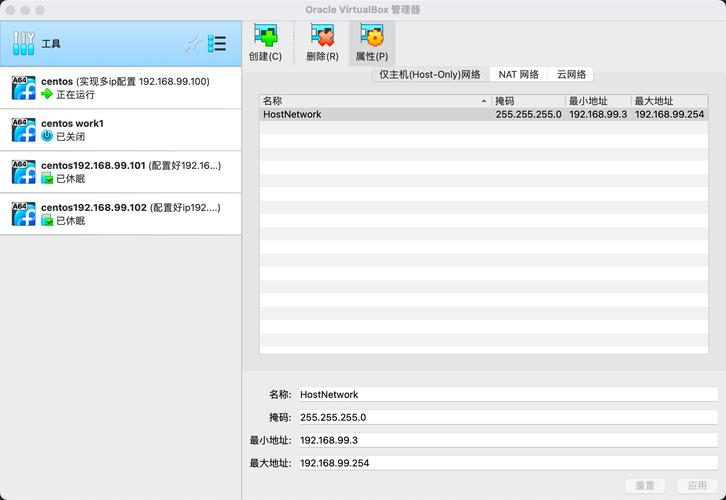This screenshot has width=726, height=500.
Task: Click the centos 192.168.99.100 VM OS icon
Action: tap(24, 88)
